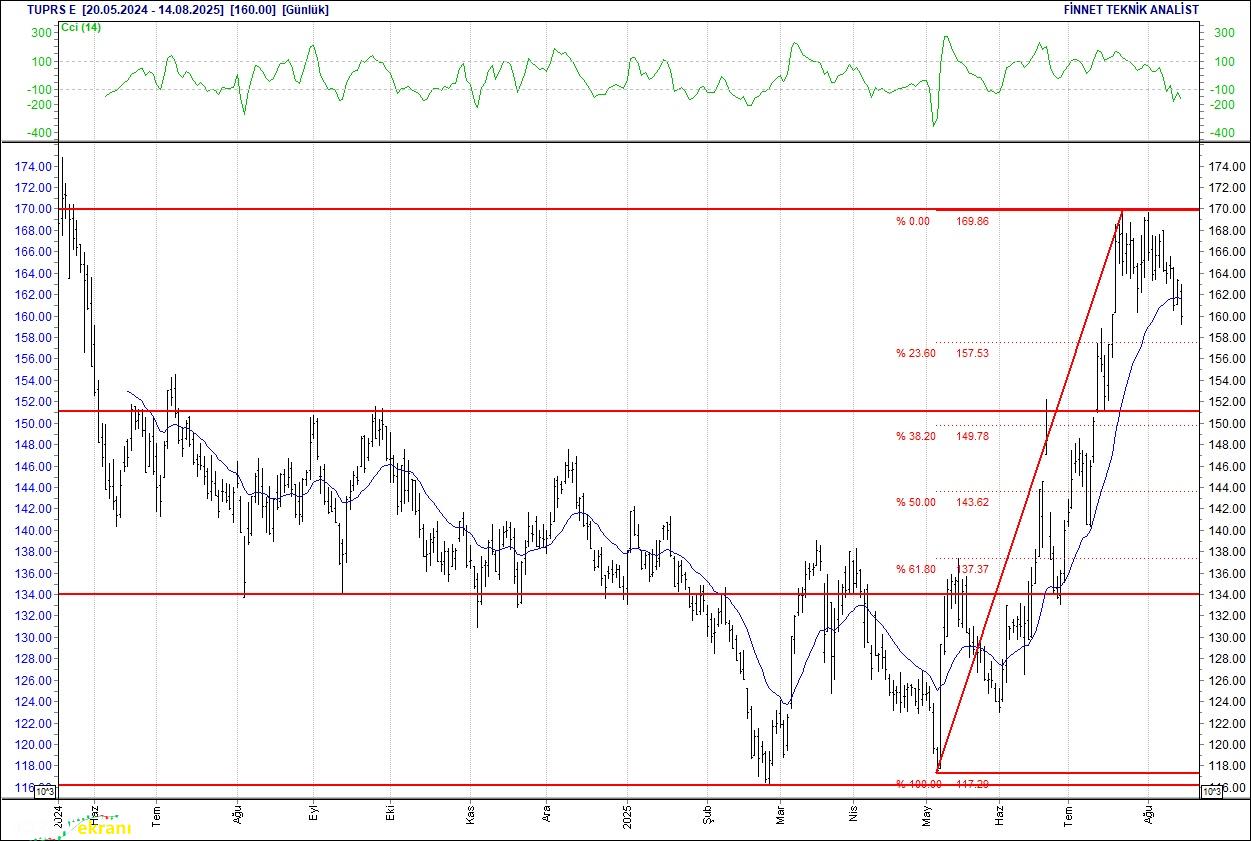
Task: Click the 2025 year label on time axis
Action: 627,815
